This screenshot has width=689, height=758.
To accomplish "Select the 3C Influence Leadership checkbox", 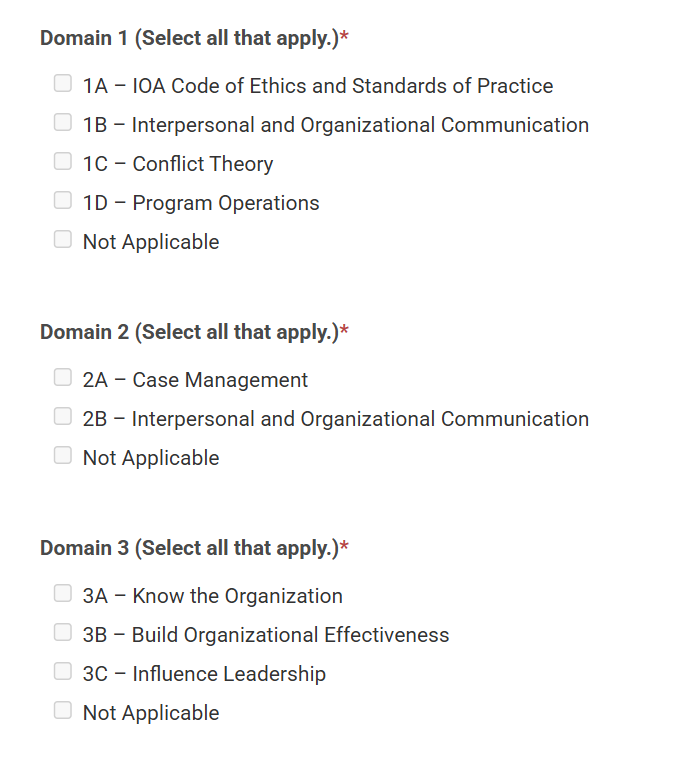I will coord(63,671).
